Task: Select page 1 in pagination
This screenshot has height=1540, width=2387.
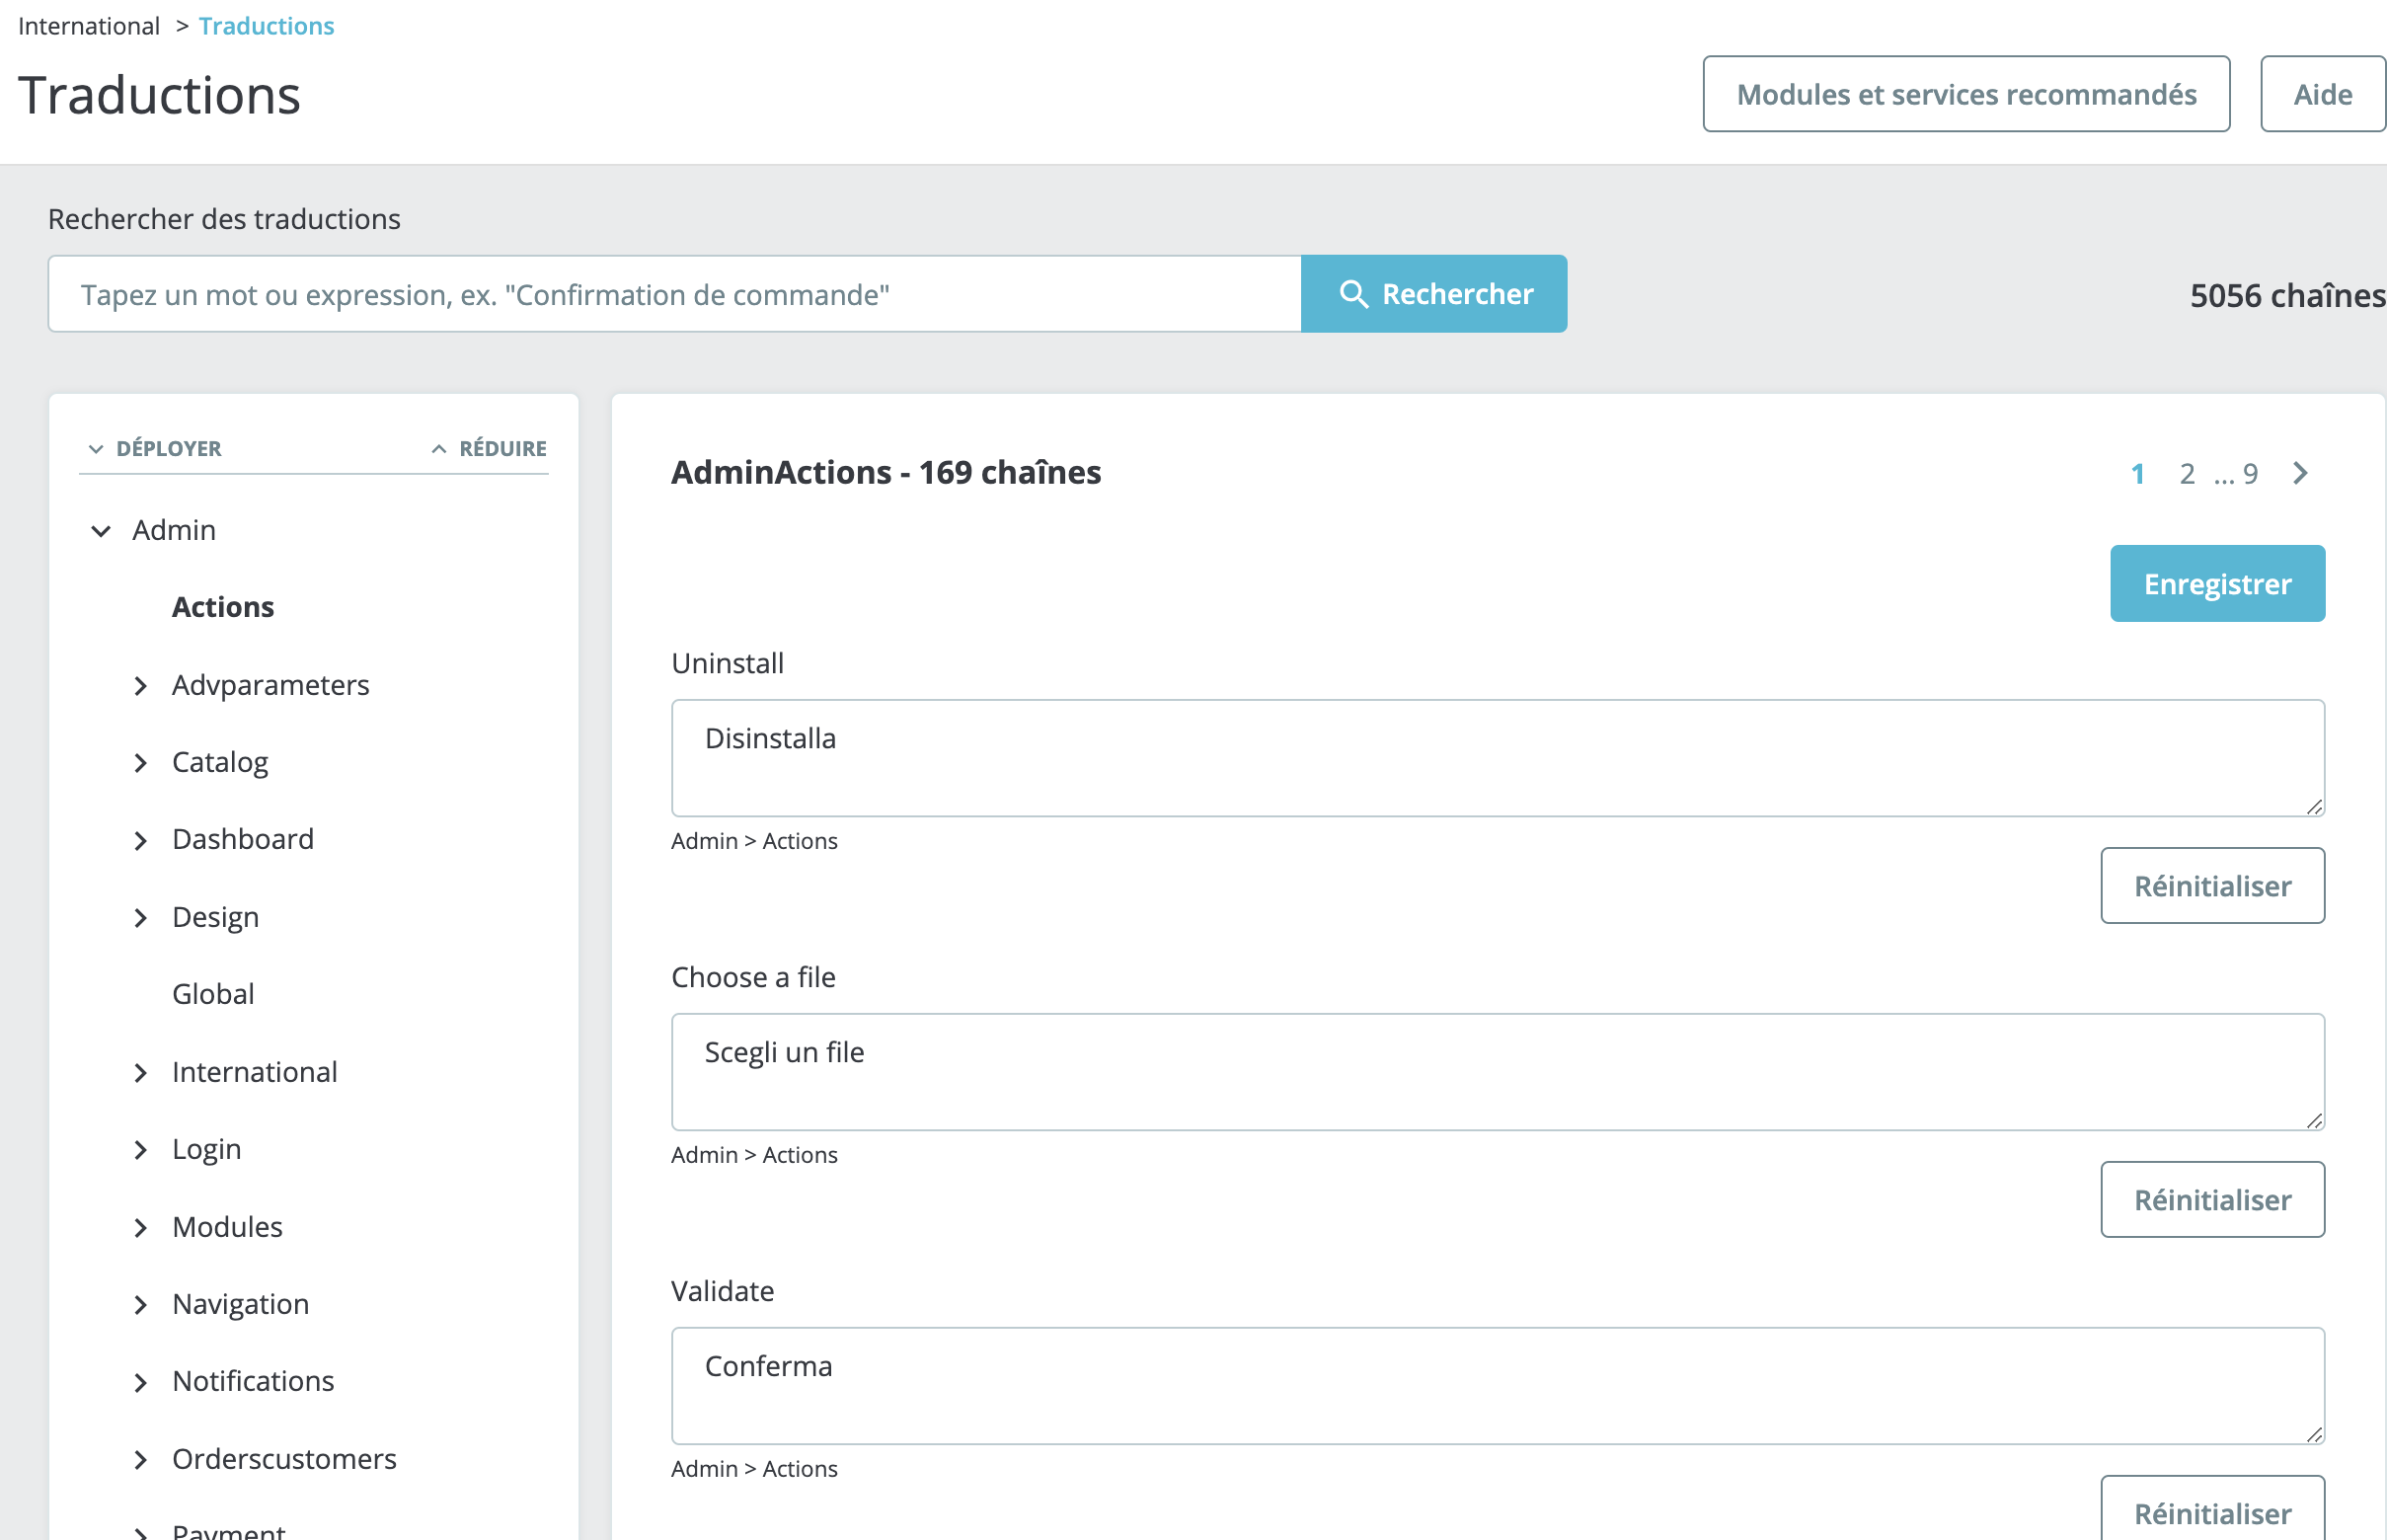Action: click(2137, 473)
